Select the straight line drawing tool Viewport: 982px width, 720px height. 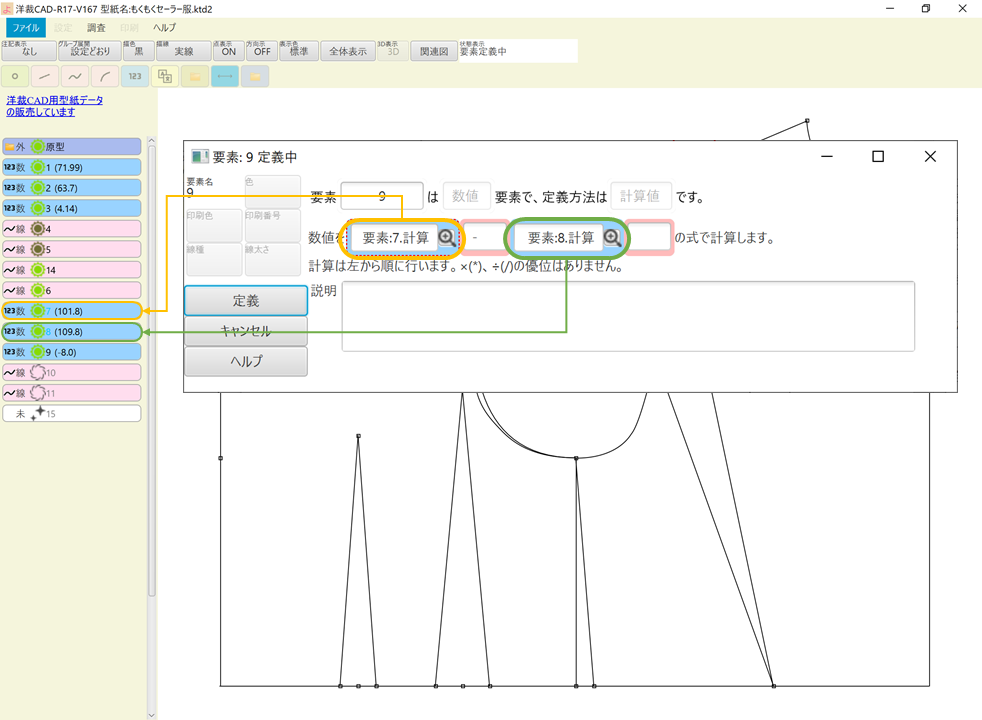(43, 75)
